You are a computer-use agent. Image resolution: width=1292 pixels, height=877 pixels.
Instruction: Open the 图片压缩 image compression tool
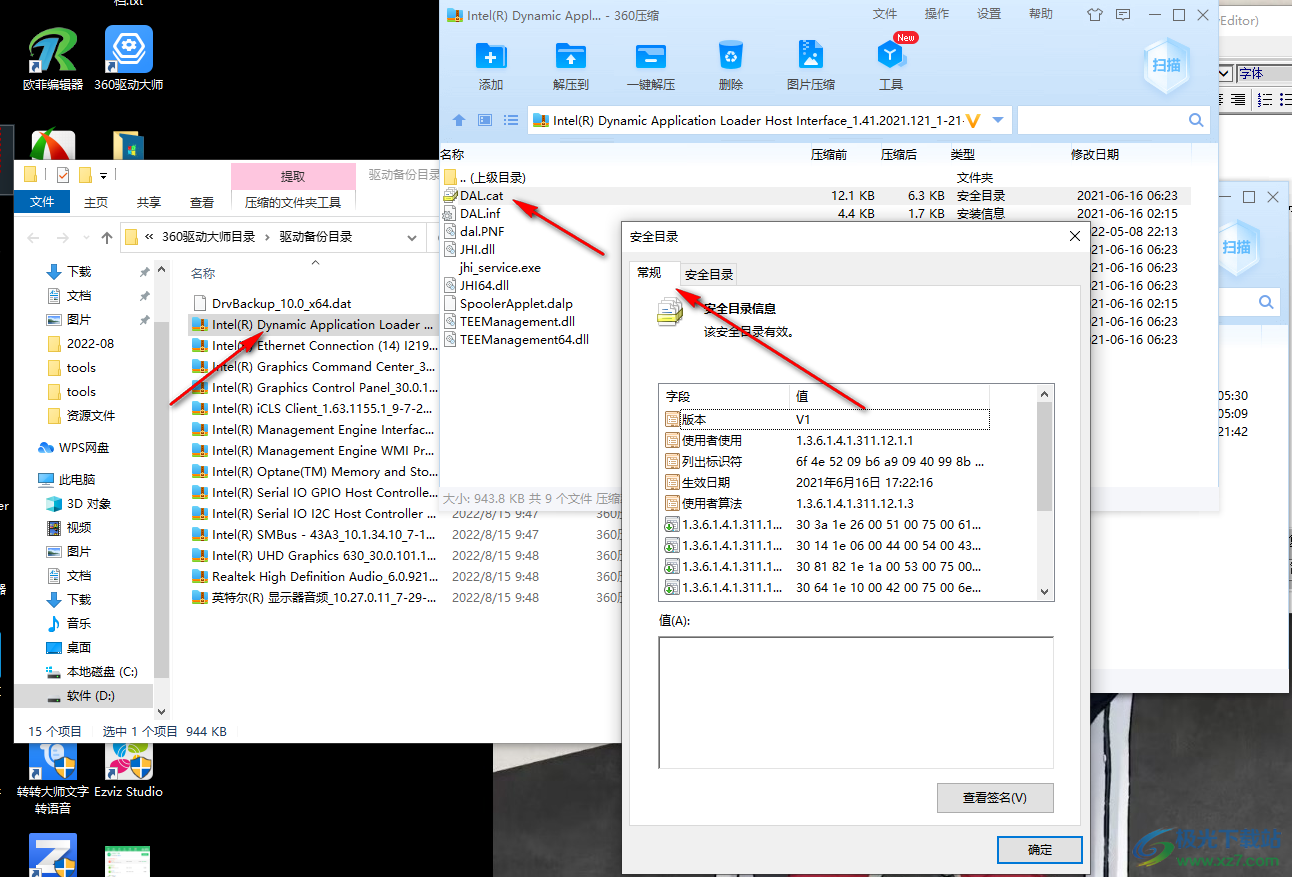[811, 56]
